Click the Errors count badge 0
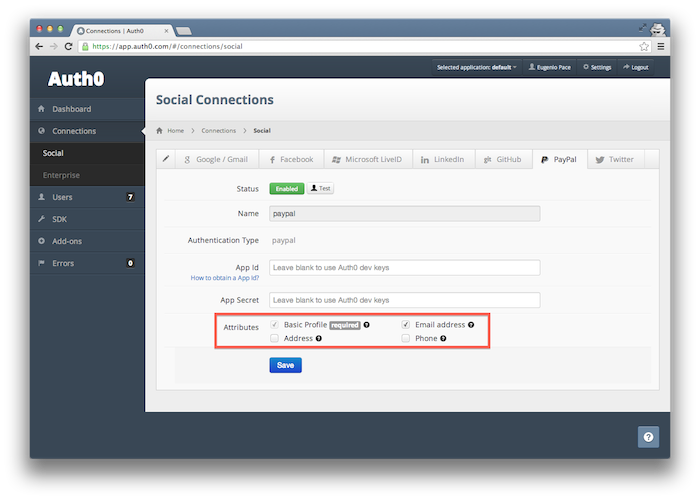 tap(130, 263)
